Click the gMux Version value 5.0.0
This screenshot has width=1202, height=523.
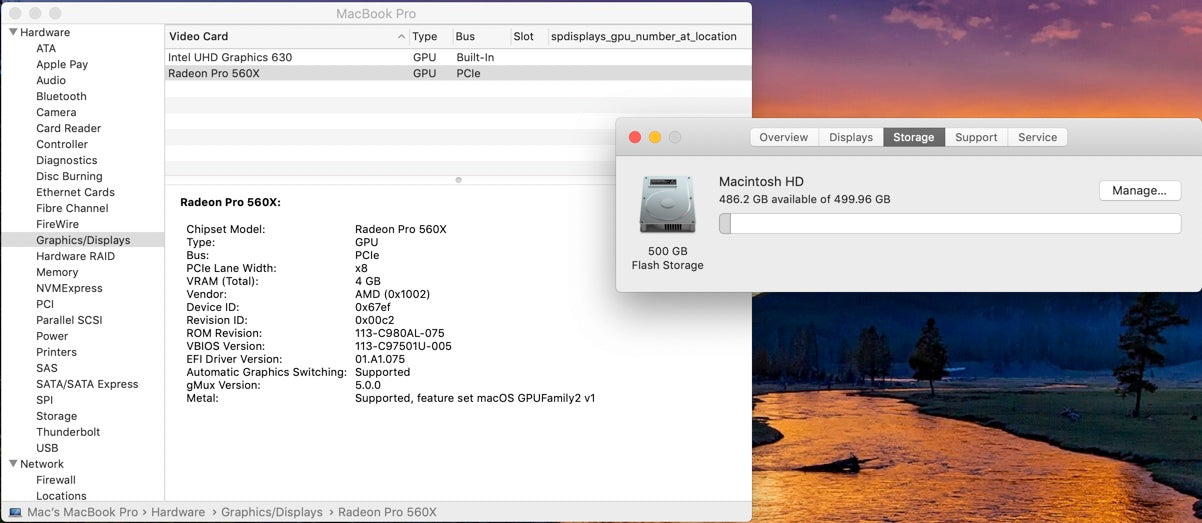coord(370,385)
